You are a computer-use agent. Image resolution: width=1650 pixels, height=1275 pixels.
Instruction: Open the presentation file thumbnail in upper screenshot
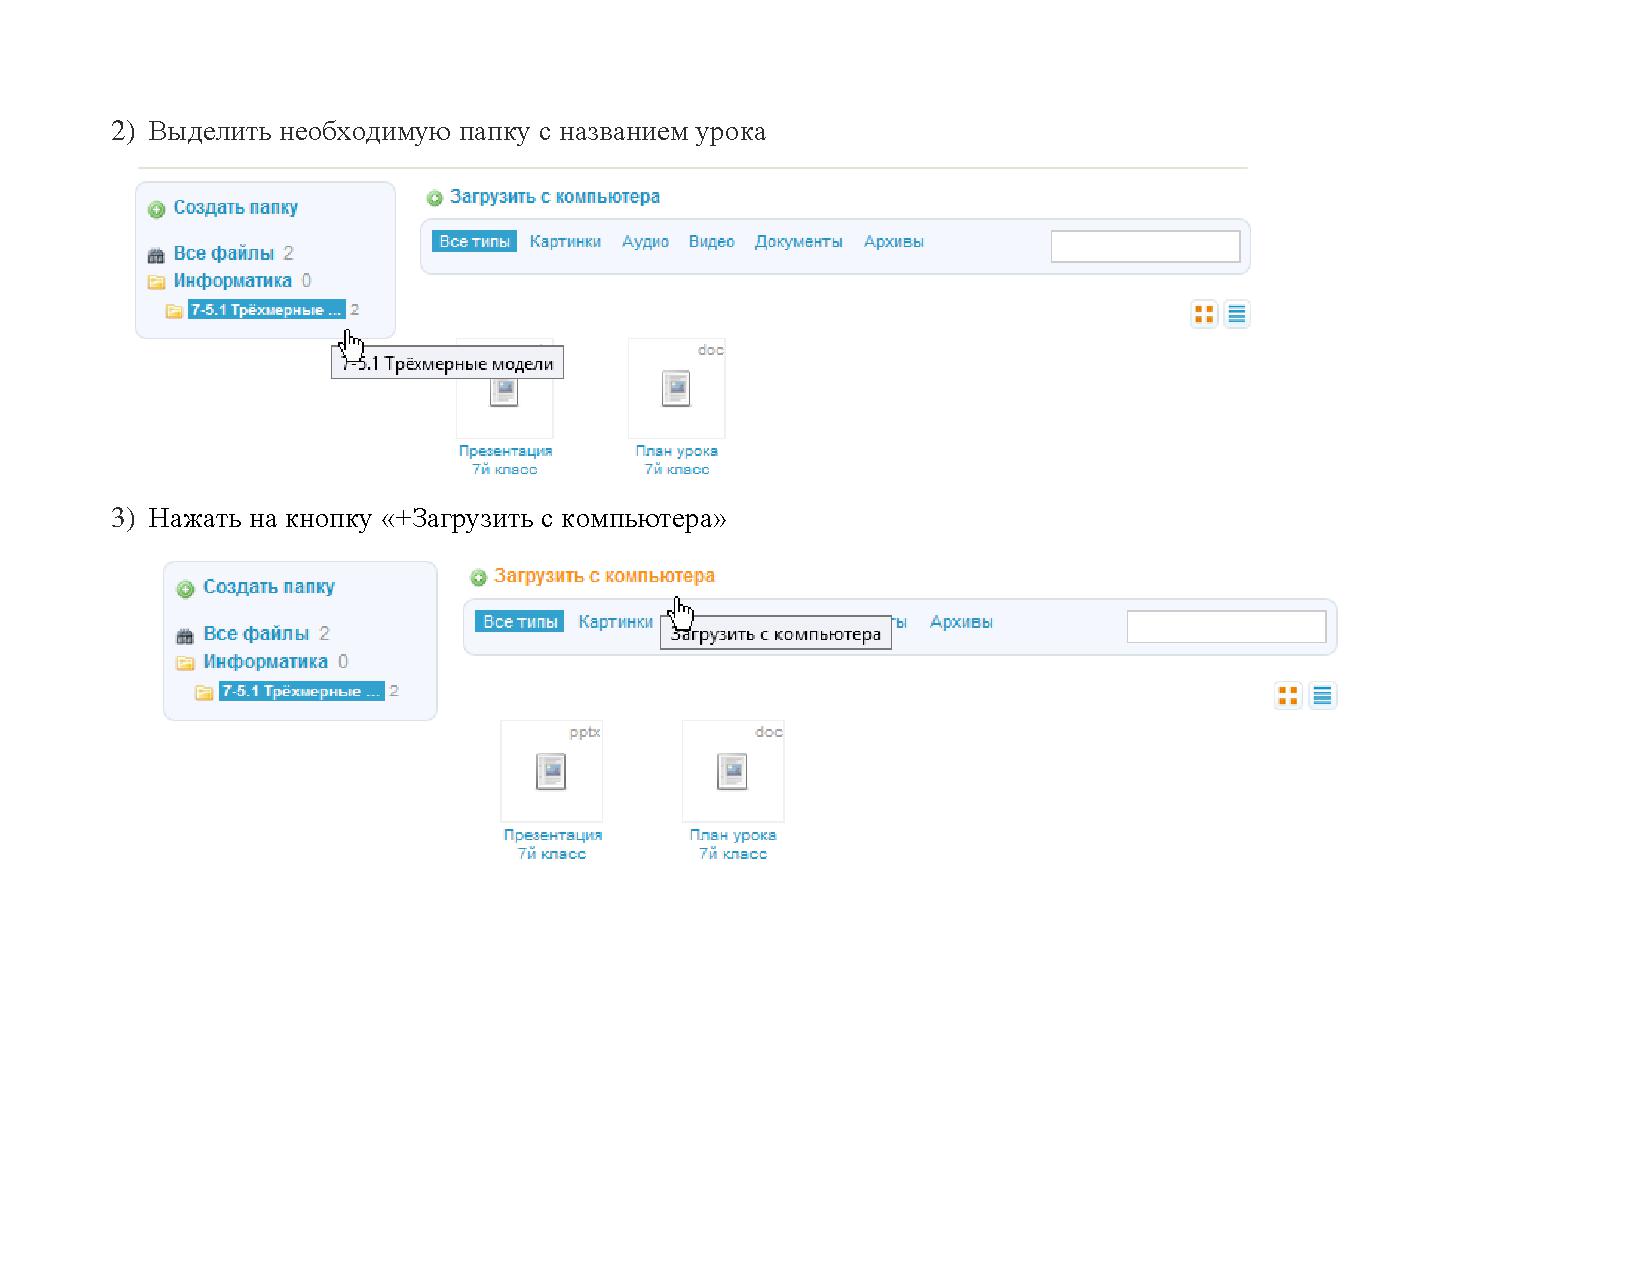pos(504,391)
